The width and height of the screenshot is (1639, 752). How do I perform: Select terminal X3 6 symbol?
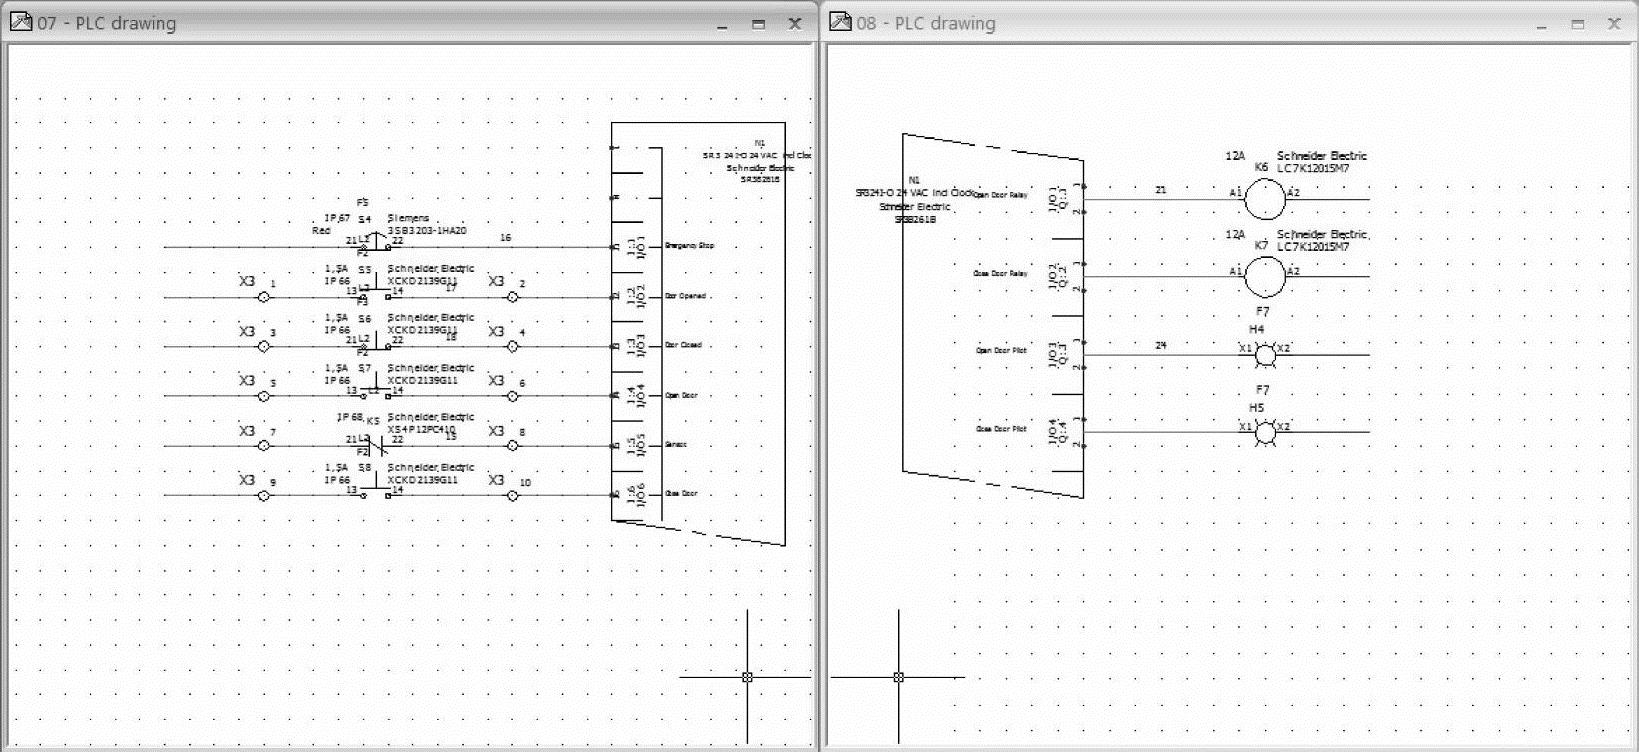[x=513, y=396]
